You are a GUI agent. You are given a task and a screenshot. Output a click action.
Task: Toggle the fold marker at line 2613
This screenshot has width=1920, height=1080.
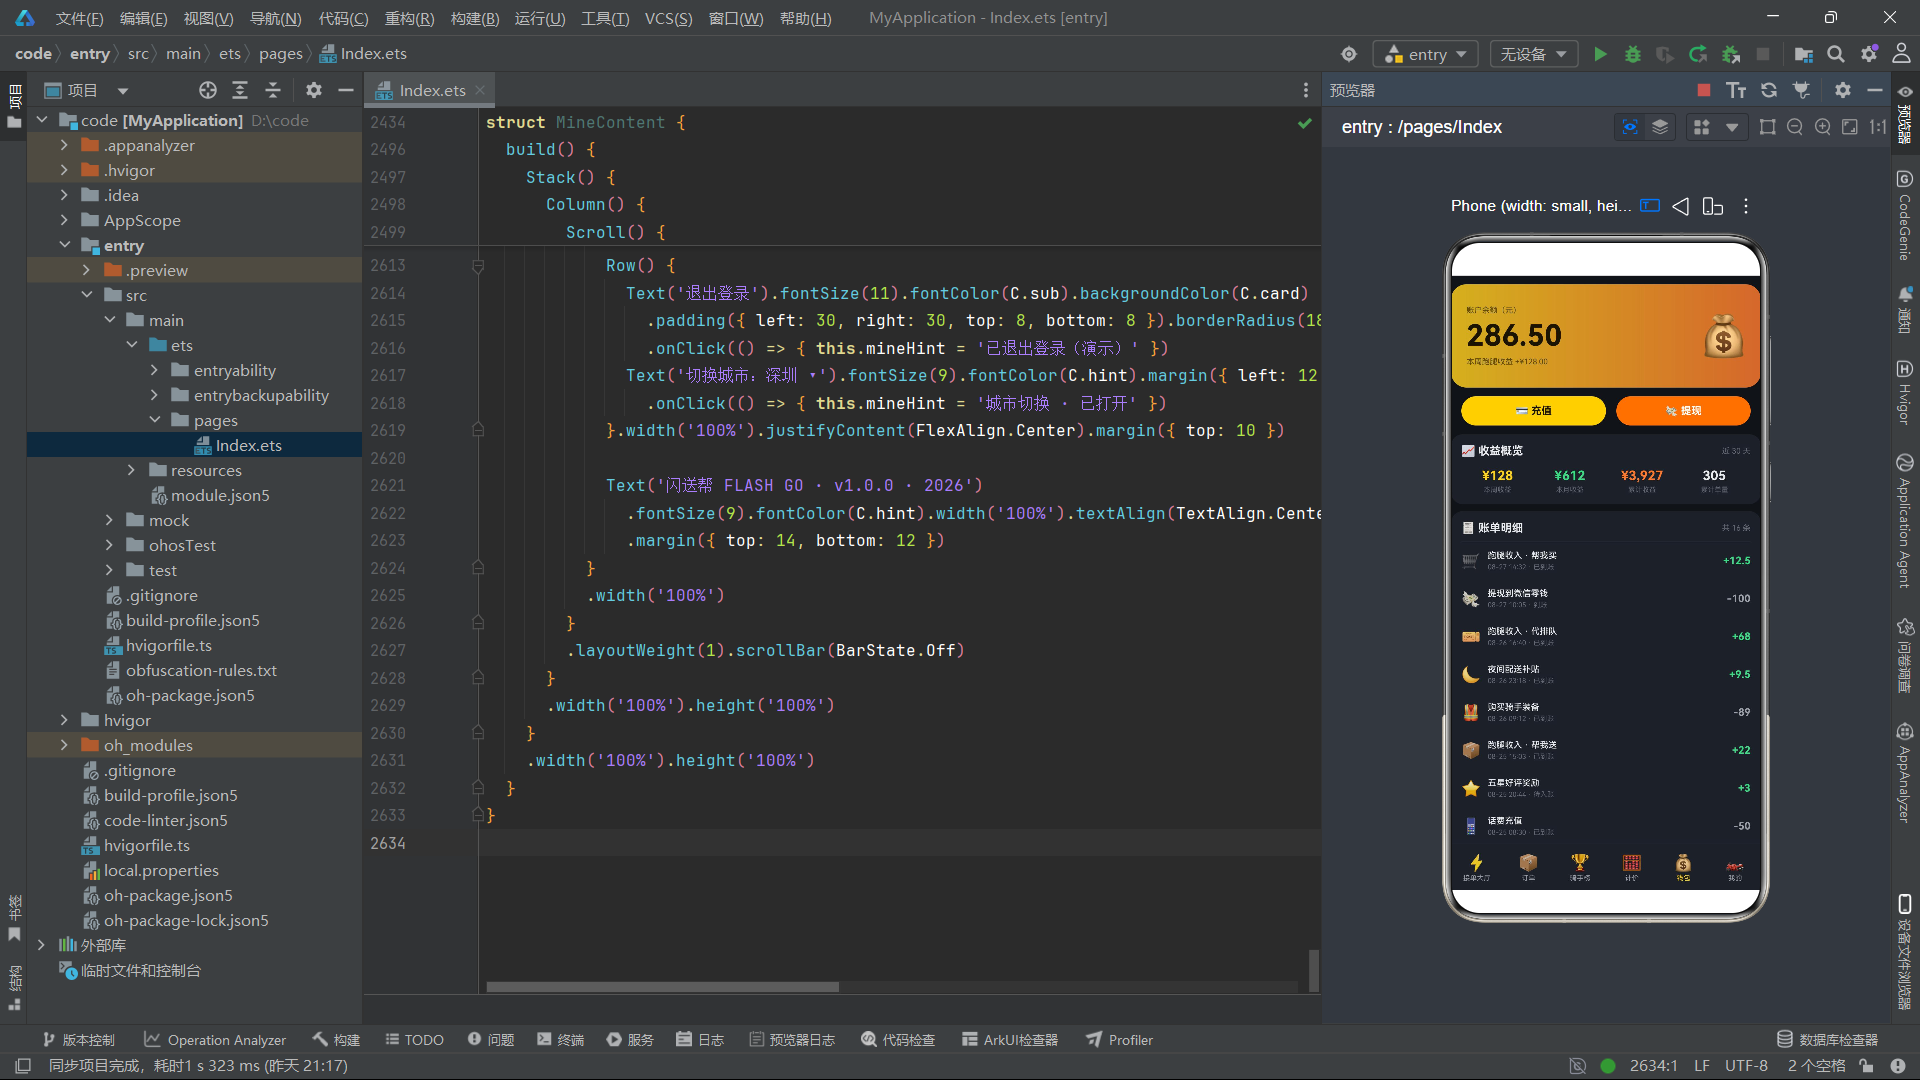coord(478,266)
